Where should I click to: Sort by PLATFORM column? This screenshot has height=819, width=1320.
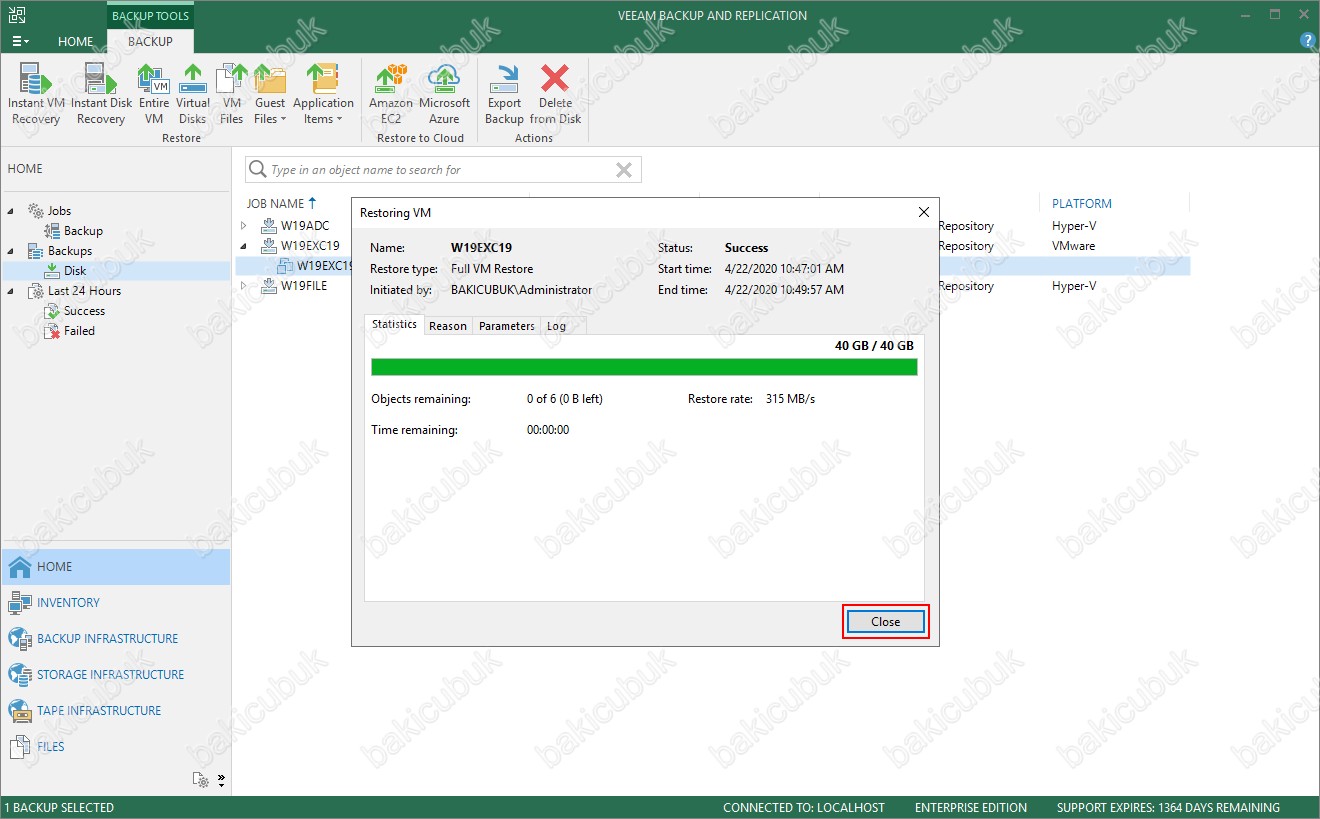point(1081,203)
